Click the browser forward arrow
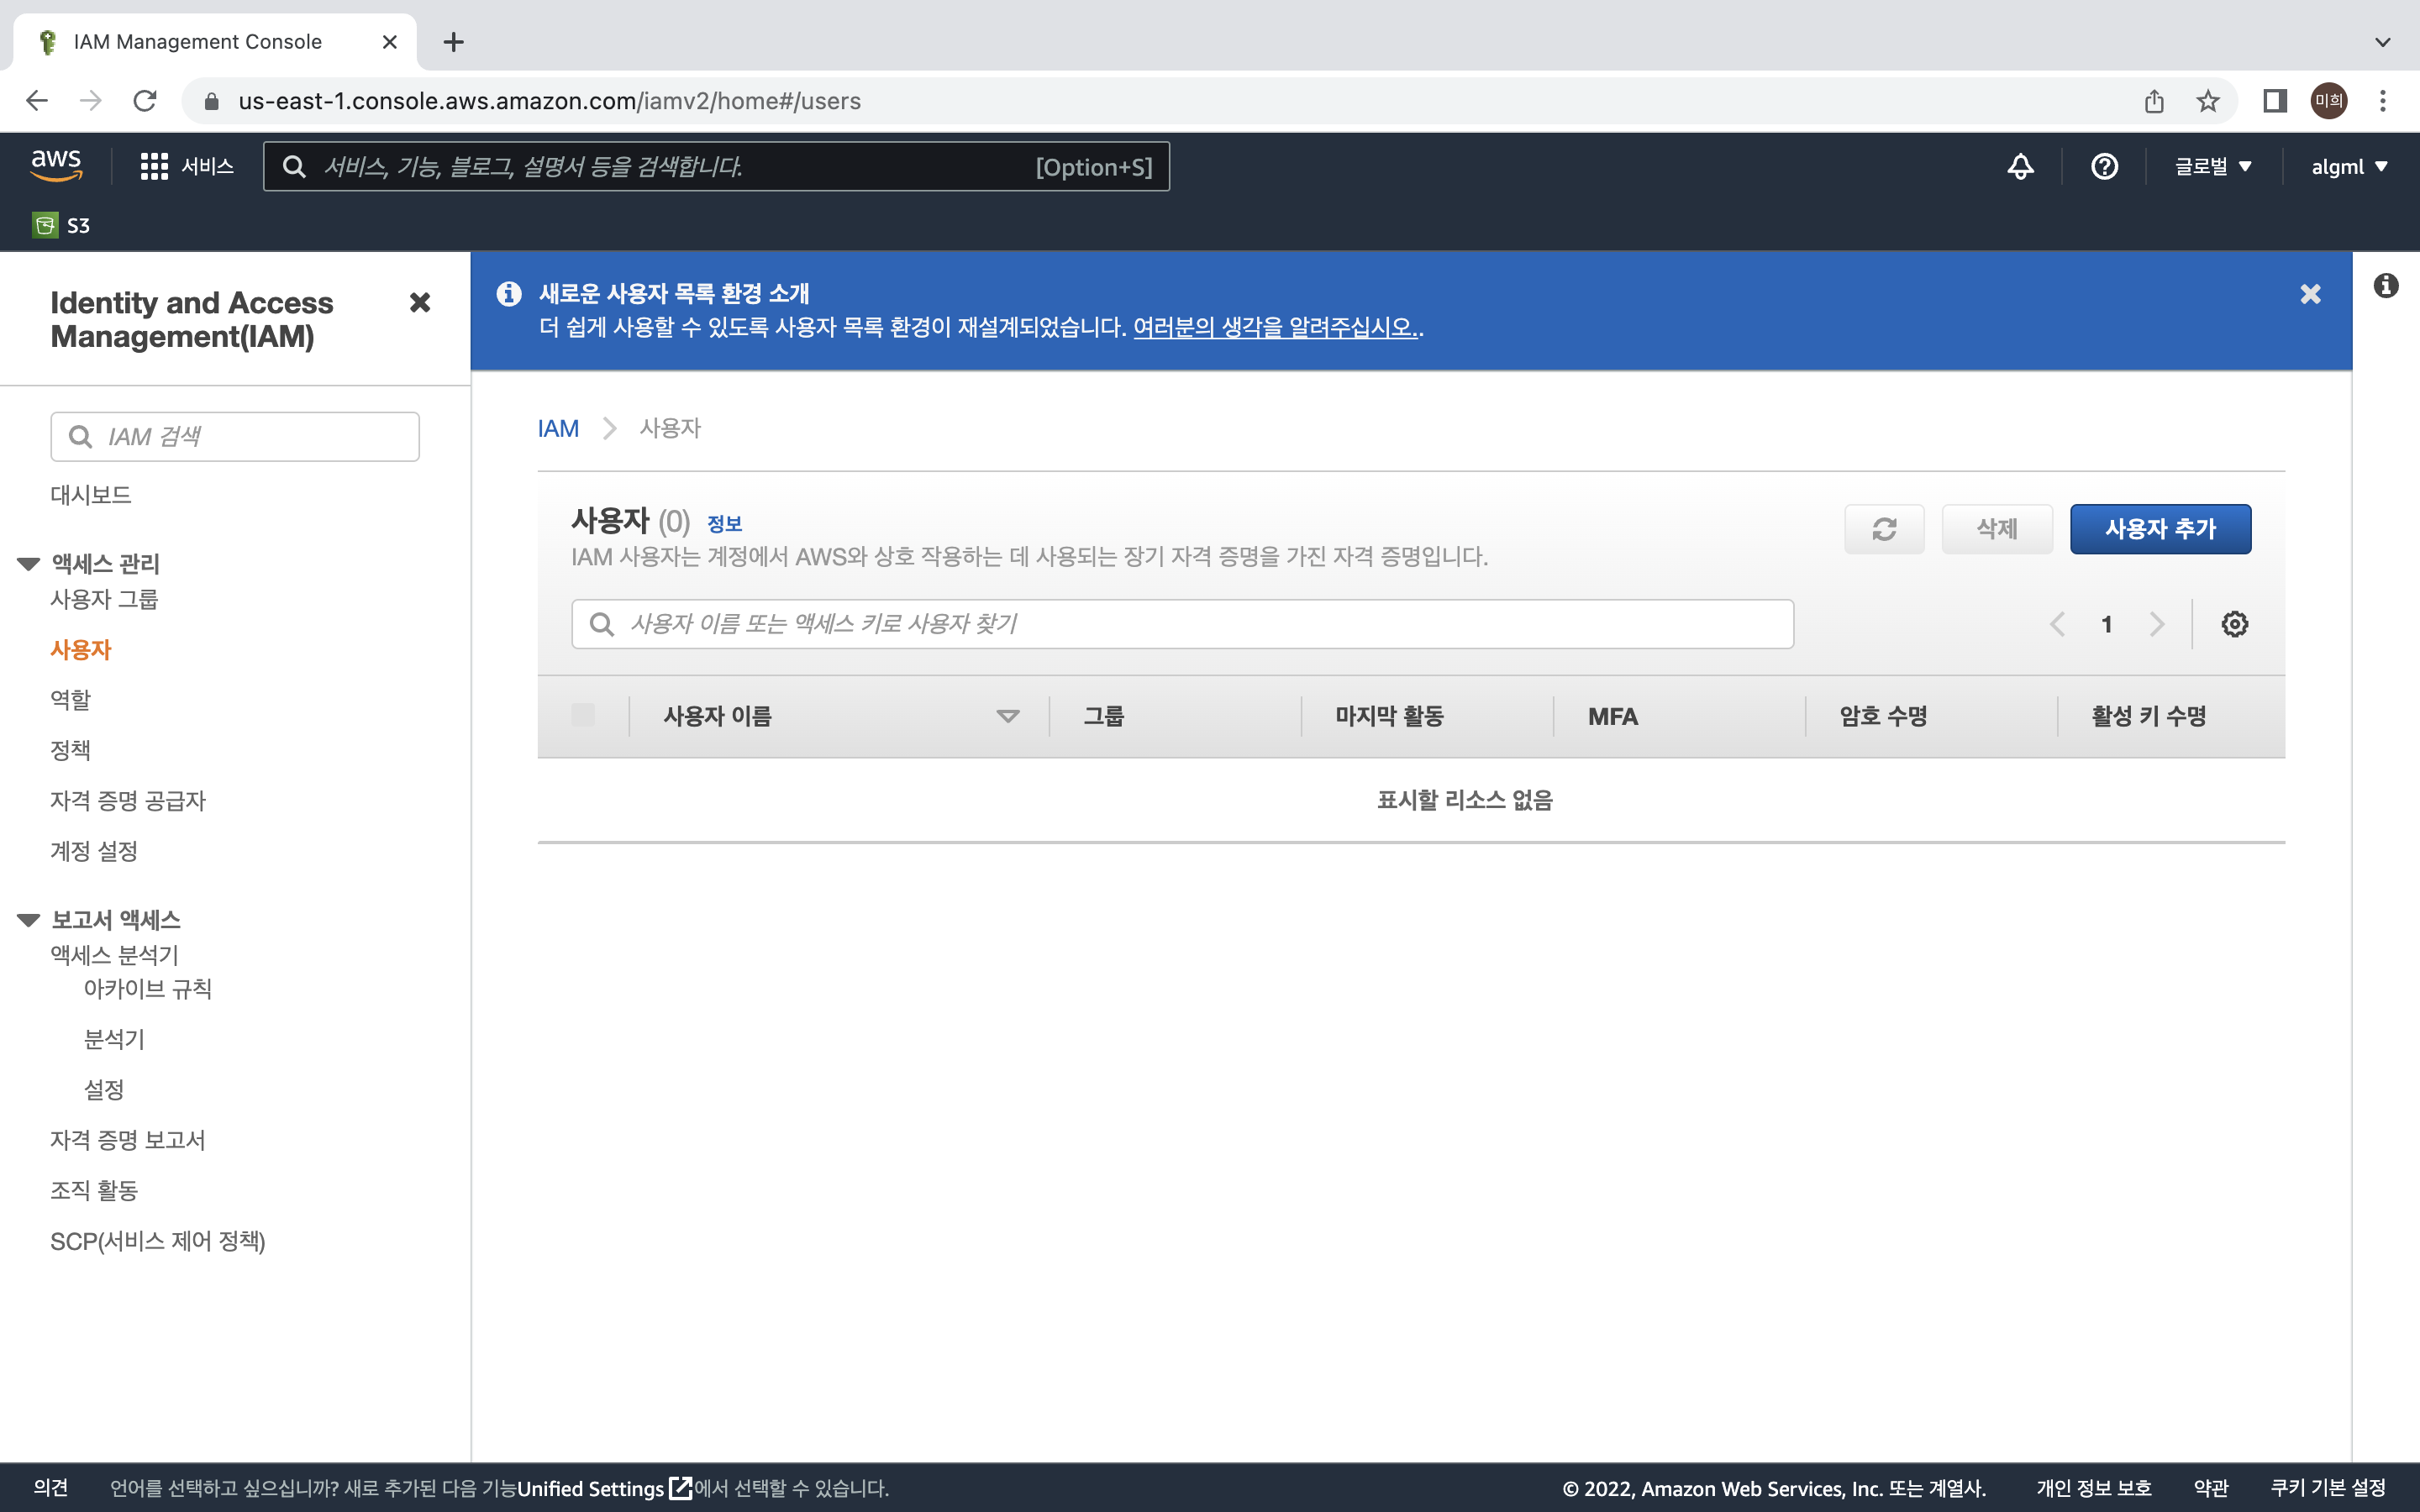2420x1512 pixels. pos(91,101)
